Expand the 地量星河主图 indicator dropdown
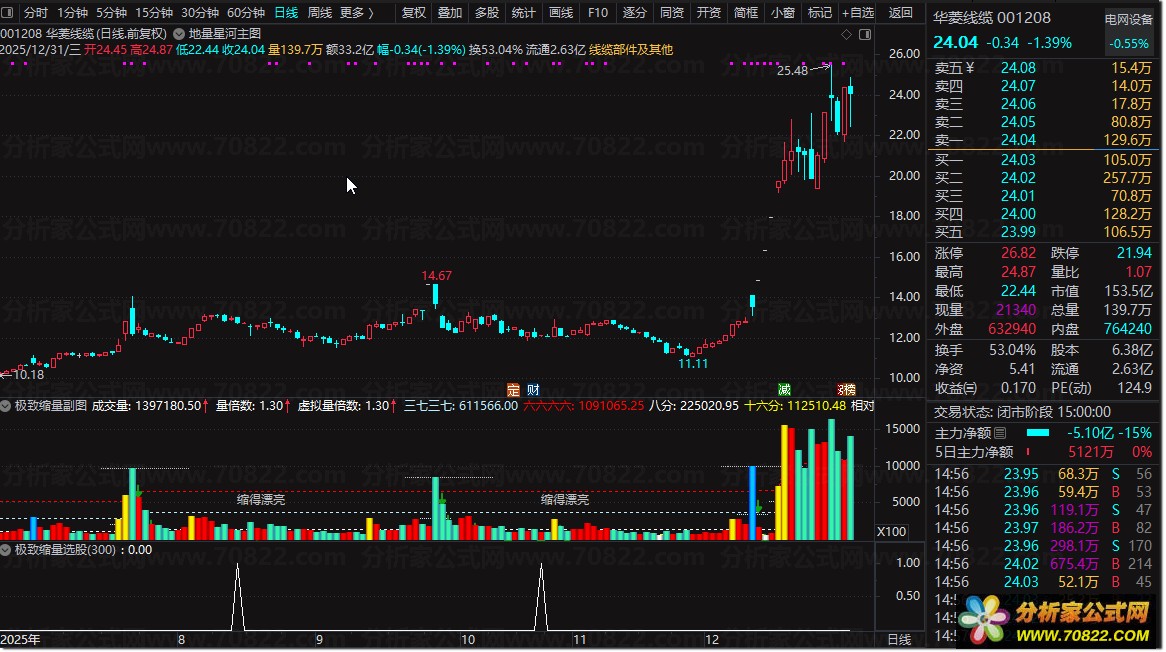1166x652 pixels. coord(179,33)
